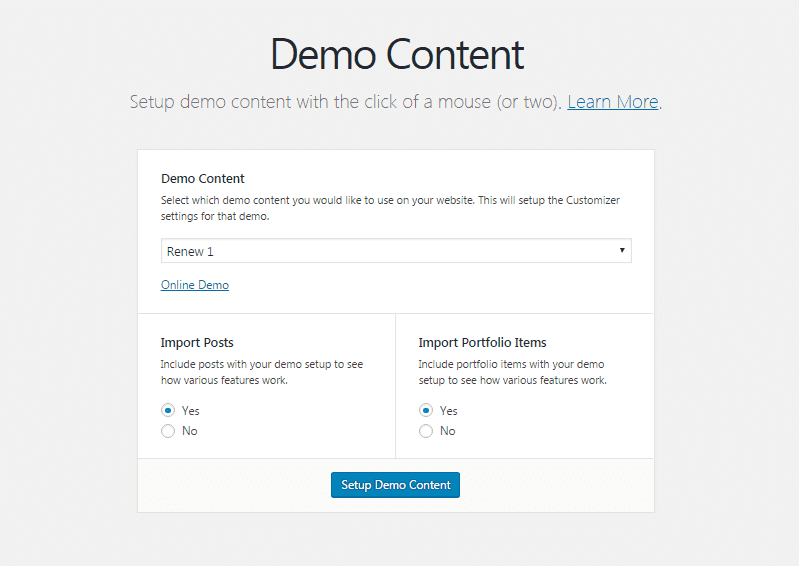Click the 'No' label text for Import Posts

coord(190,431)
